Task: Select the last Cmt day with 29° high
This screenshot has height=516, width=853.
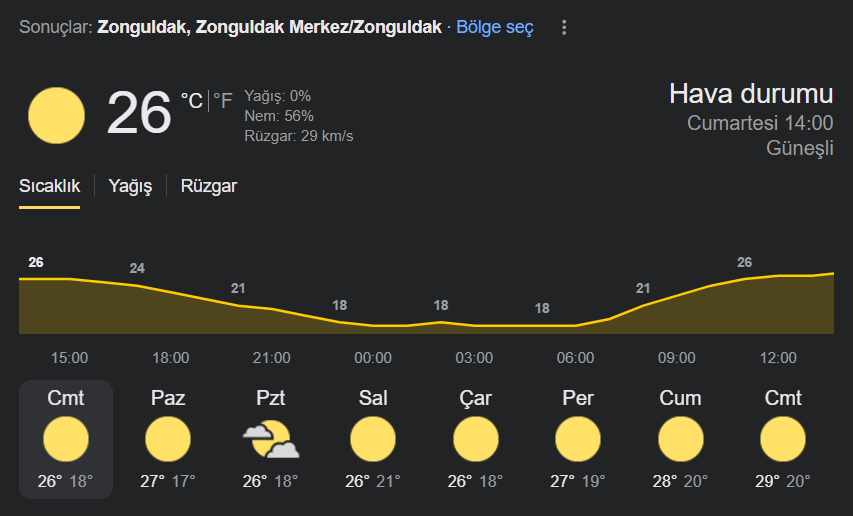Action: point(783,439)
